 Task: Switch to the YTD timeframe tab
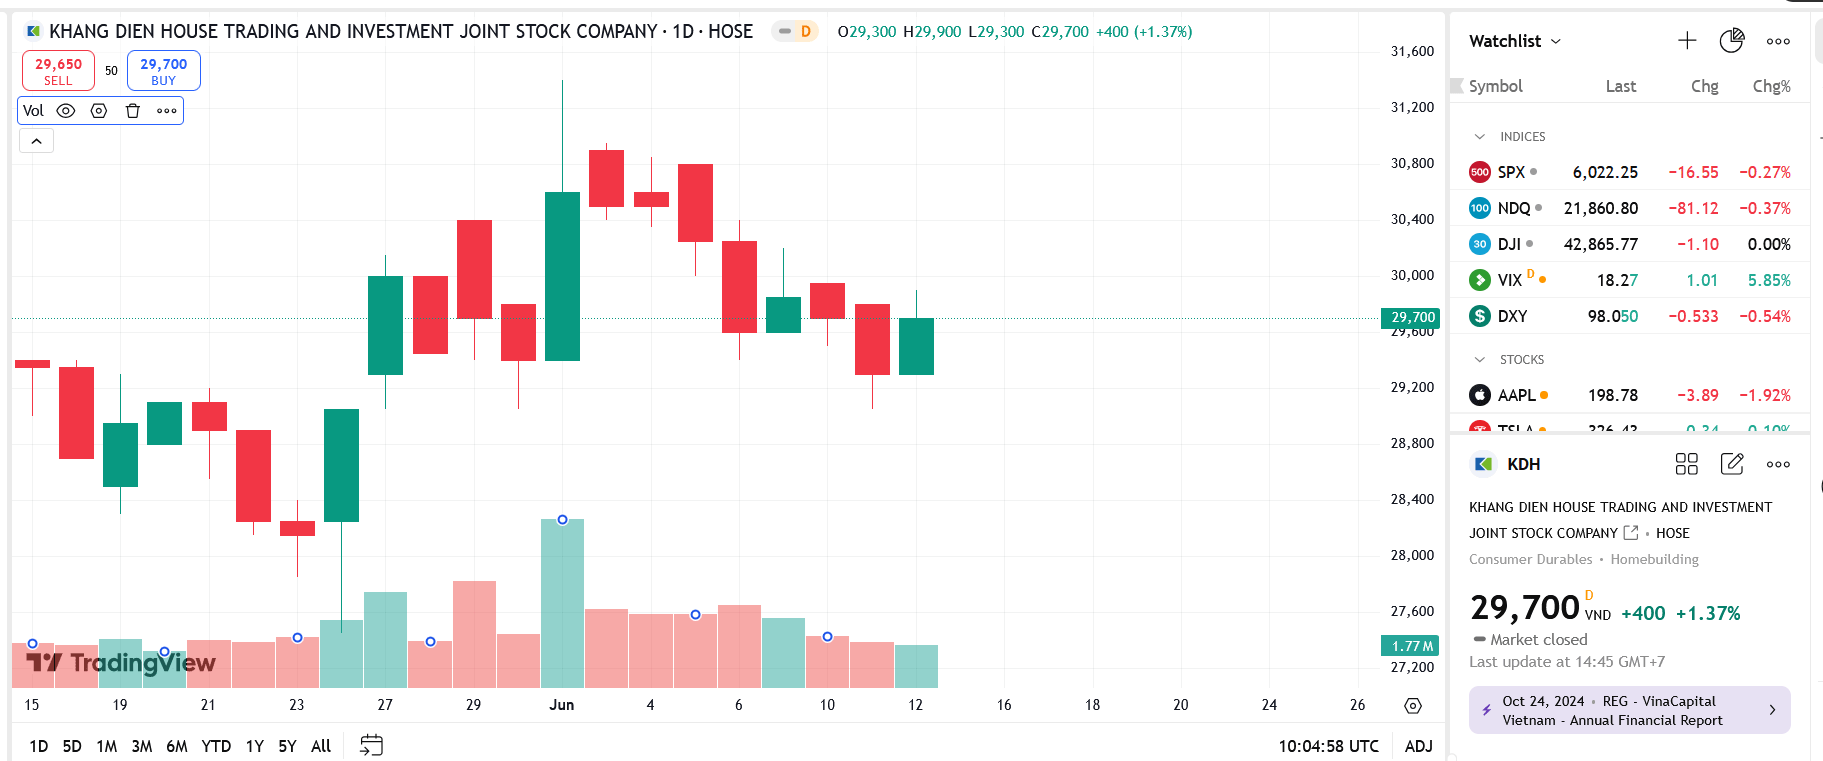(x=215, y=745)
